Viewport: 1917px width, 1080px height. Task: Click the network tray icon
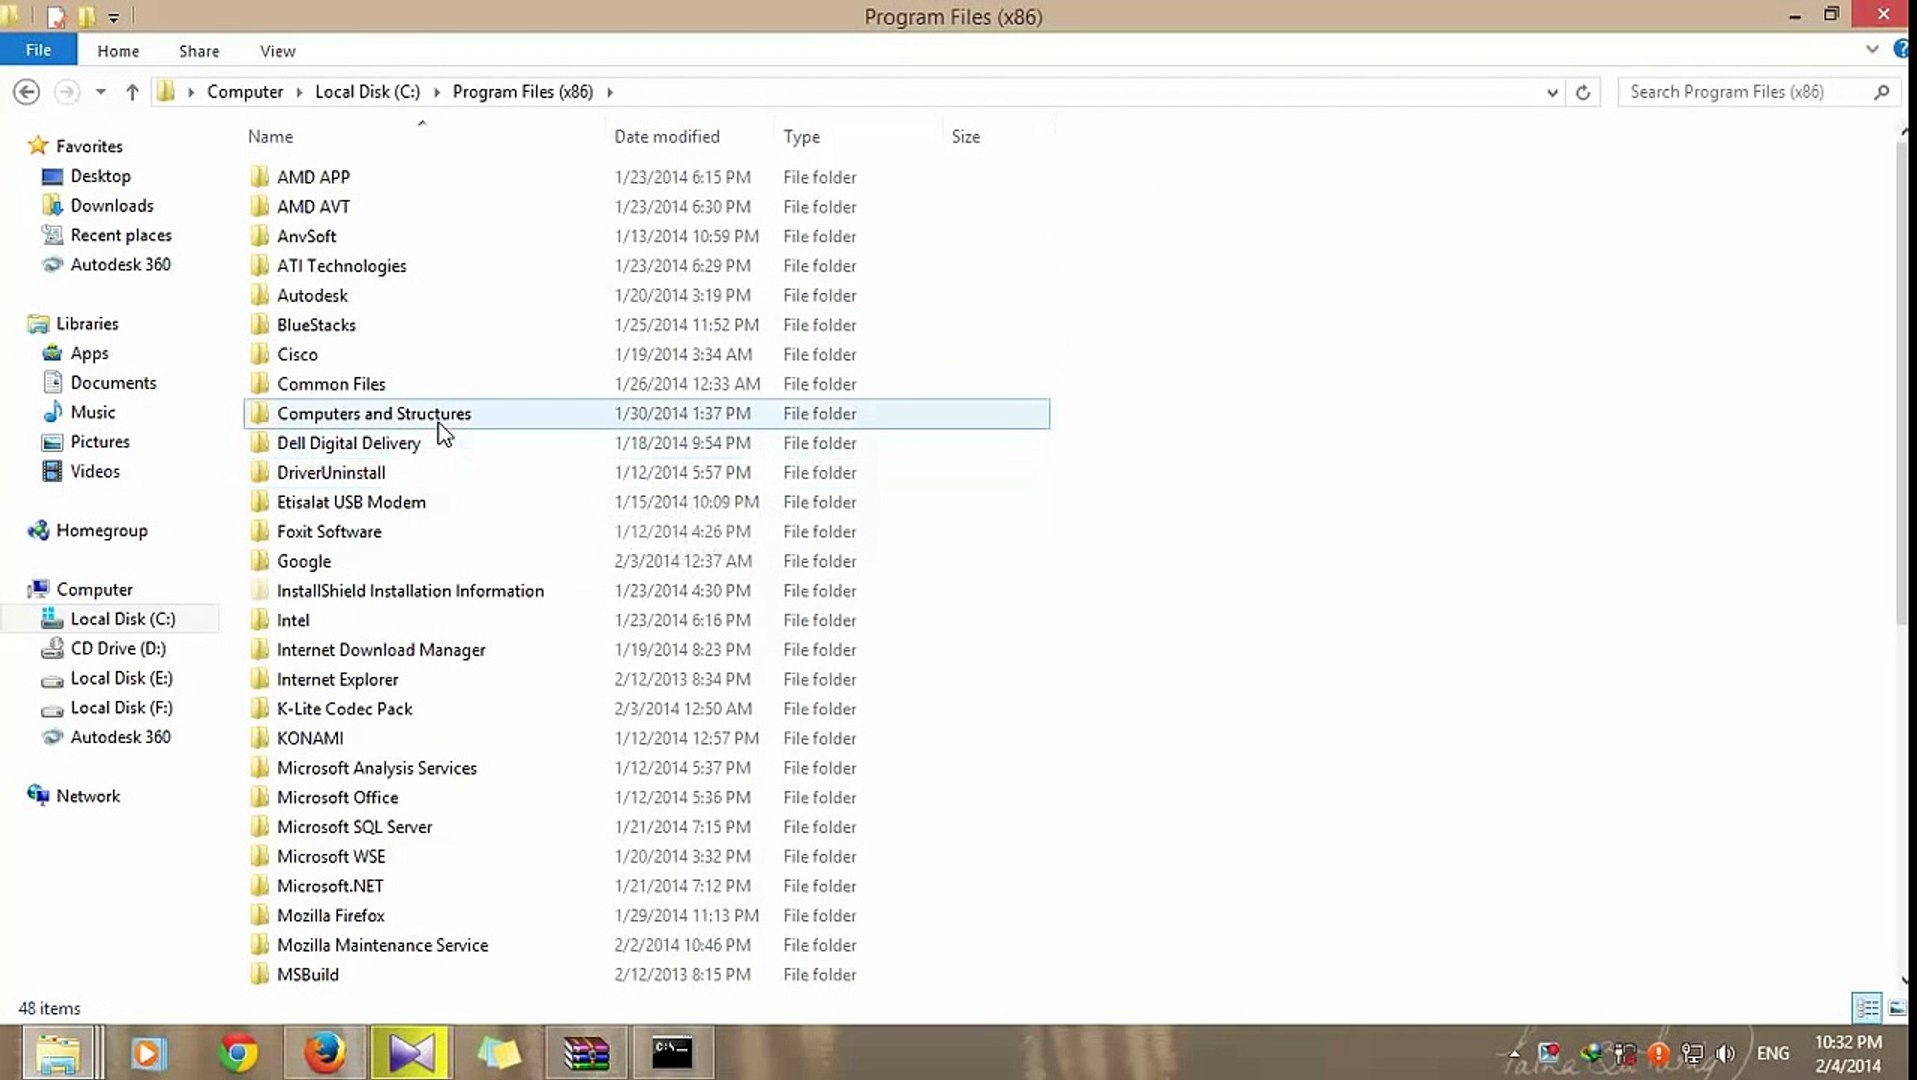(x=1692, y=1053)
